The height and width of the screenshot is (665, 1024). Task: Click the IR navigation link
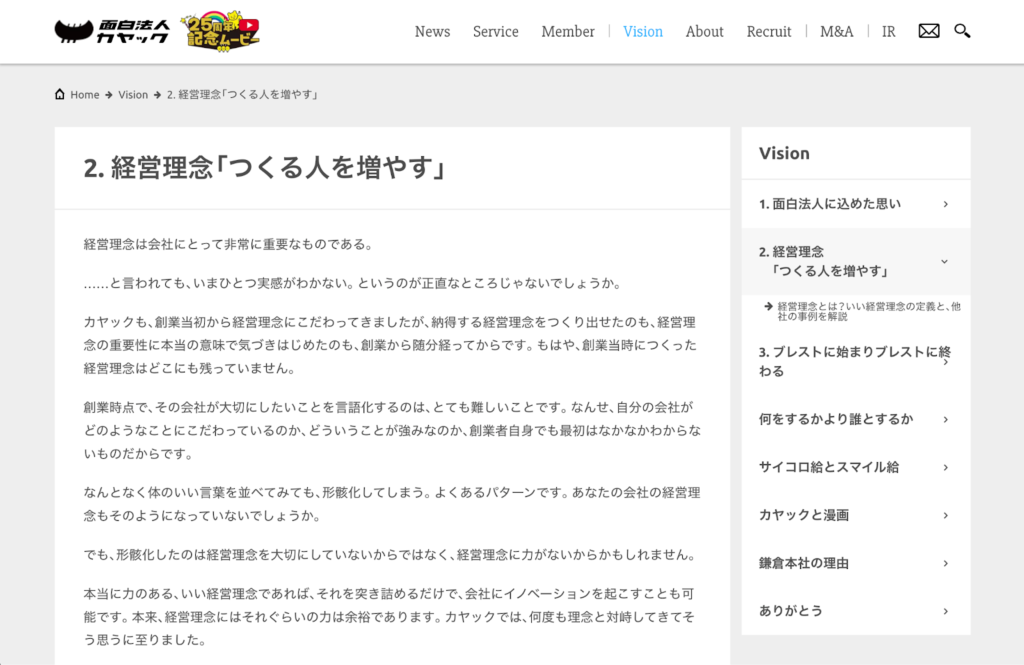888,31
